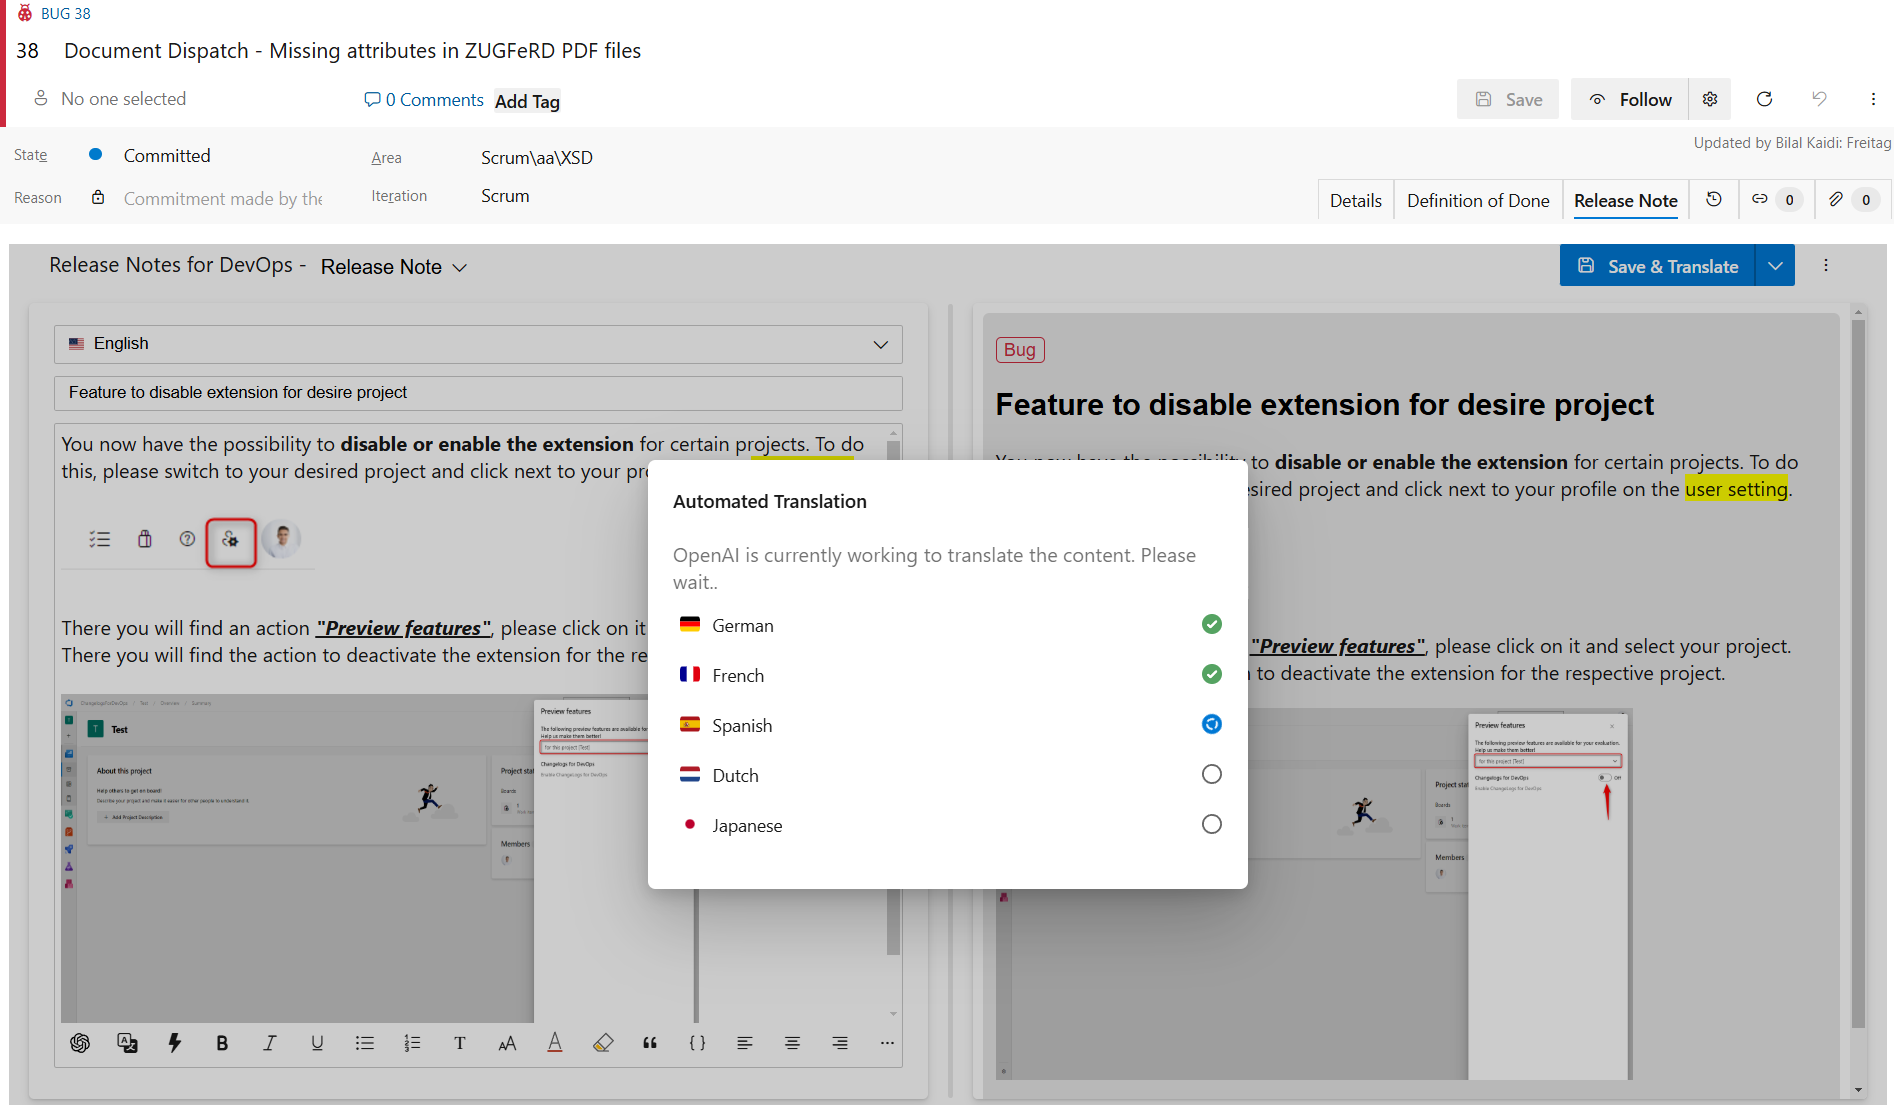
Task: Click the release note title input field
Action: click(x=478, y=393)
